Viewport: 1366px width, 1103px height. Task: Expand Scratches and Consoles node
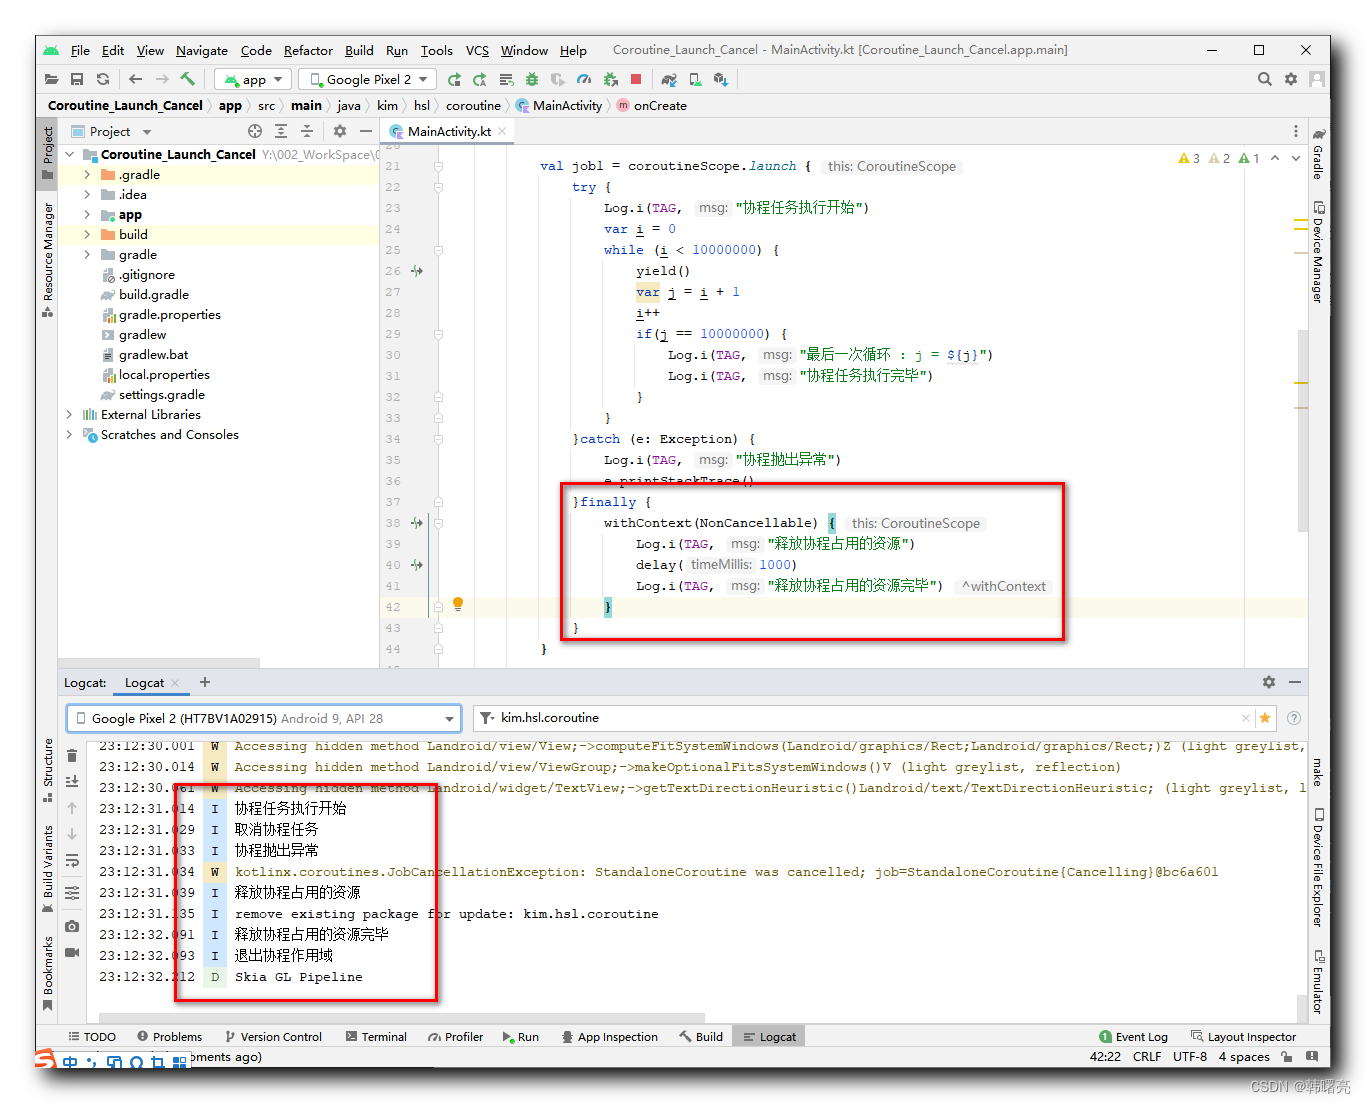[69, 434]
